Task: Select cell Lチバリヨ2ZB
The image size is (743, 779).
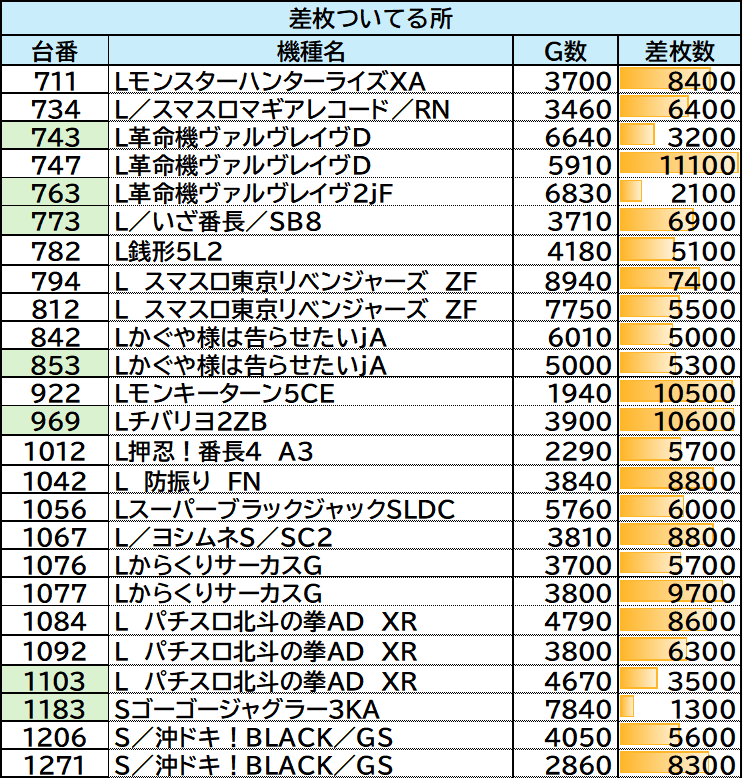Action: click(x=310, y=420)
